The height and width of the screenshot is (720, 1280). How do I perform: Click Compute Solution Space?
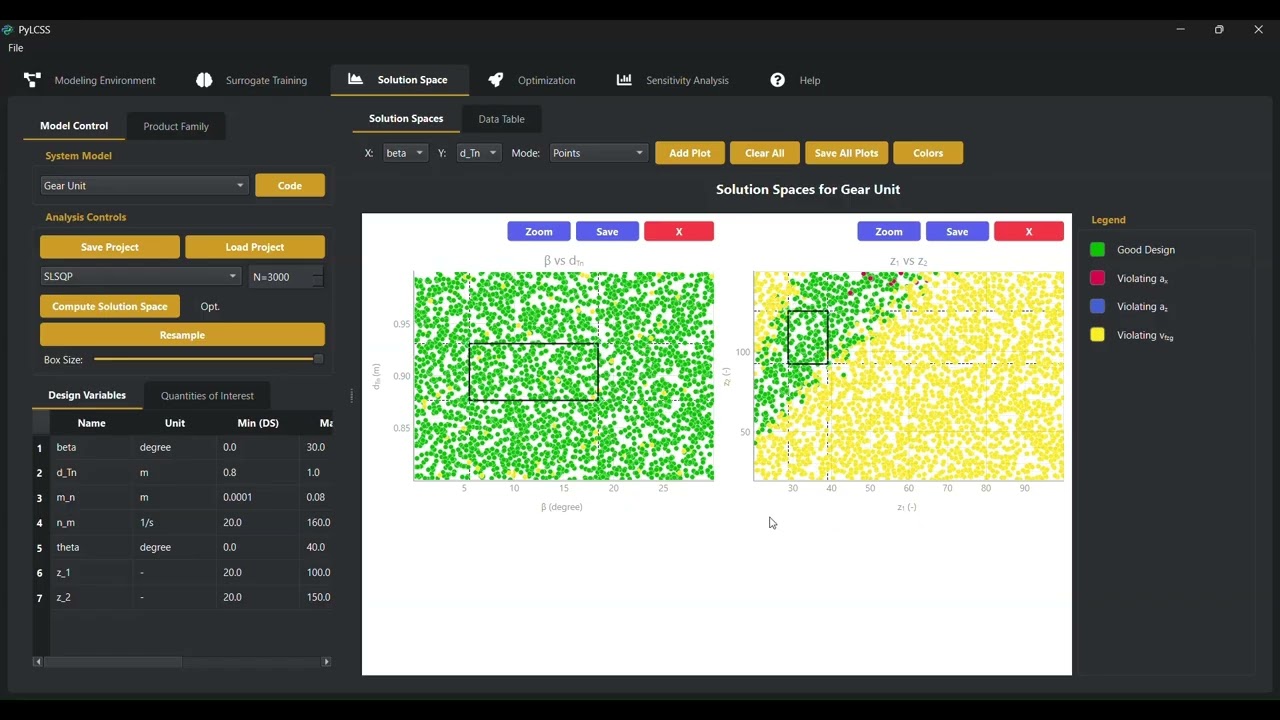[110, 306]
